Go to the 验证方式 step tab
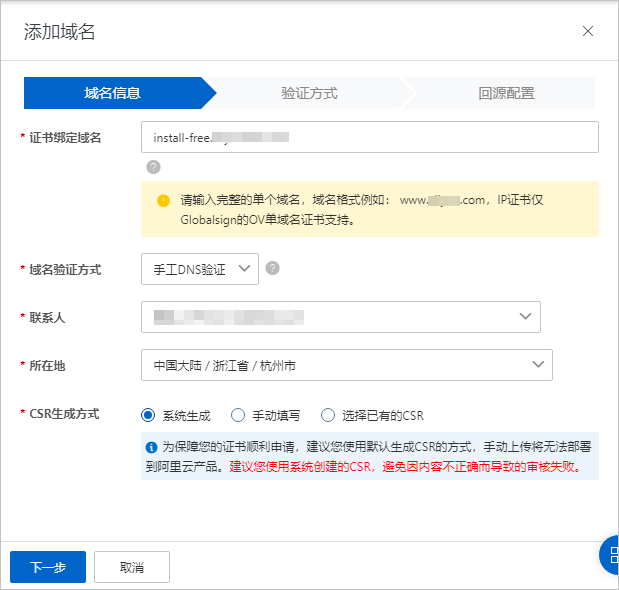The width and height of the screenshot is (619, 590). (x=309, y=93)
